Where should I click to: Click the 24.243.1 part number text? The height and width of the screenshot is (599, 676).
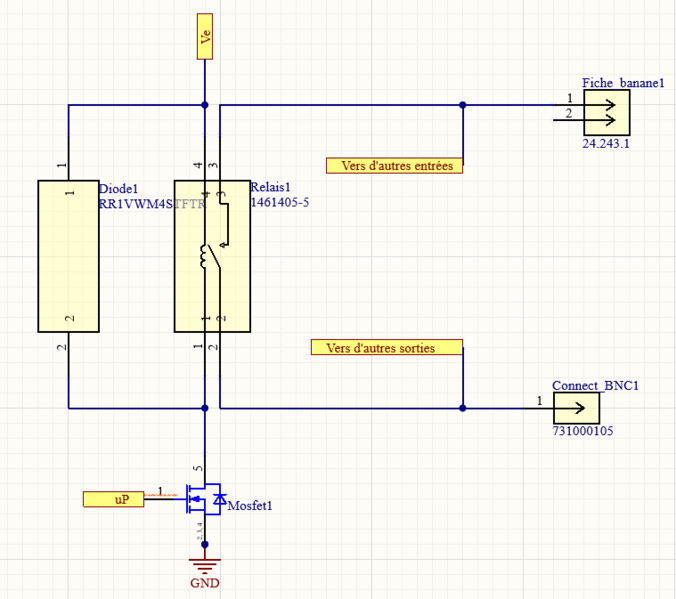click(x=606, y=144)
